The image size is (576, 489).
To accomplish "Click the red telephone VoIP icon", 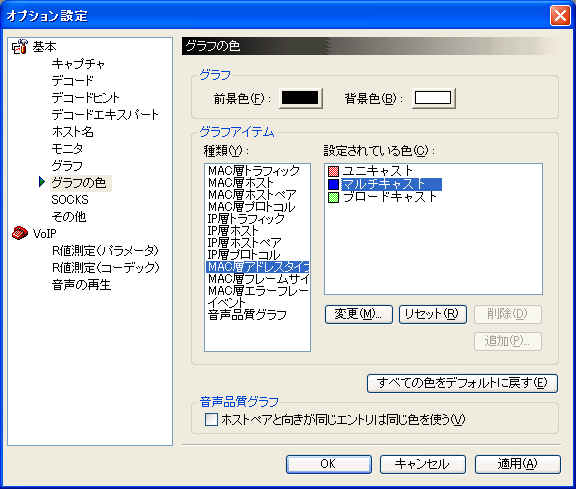I will [20, 233].
